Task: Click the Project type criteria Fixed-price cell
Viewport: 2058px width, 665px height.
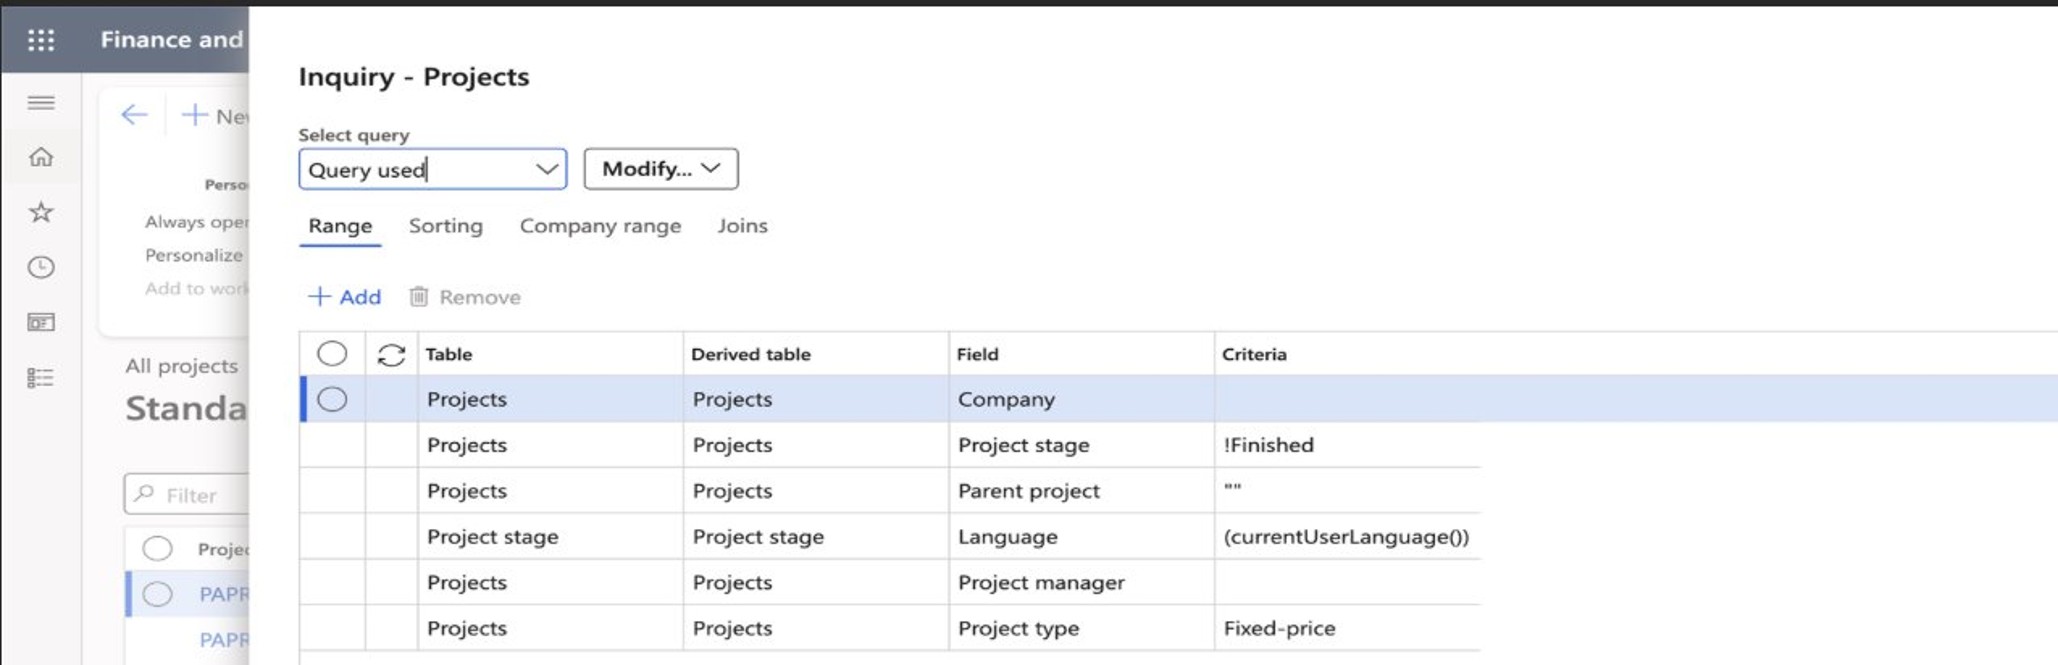Action: click(1347, 628)
